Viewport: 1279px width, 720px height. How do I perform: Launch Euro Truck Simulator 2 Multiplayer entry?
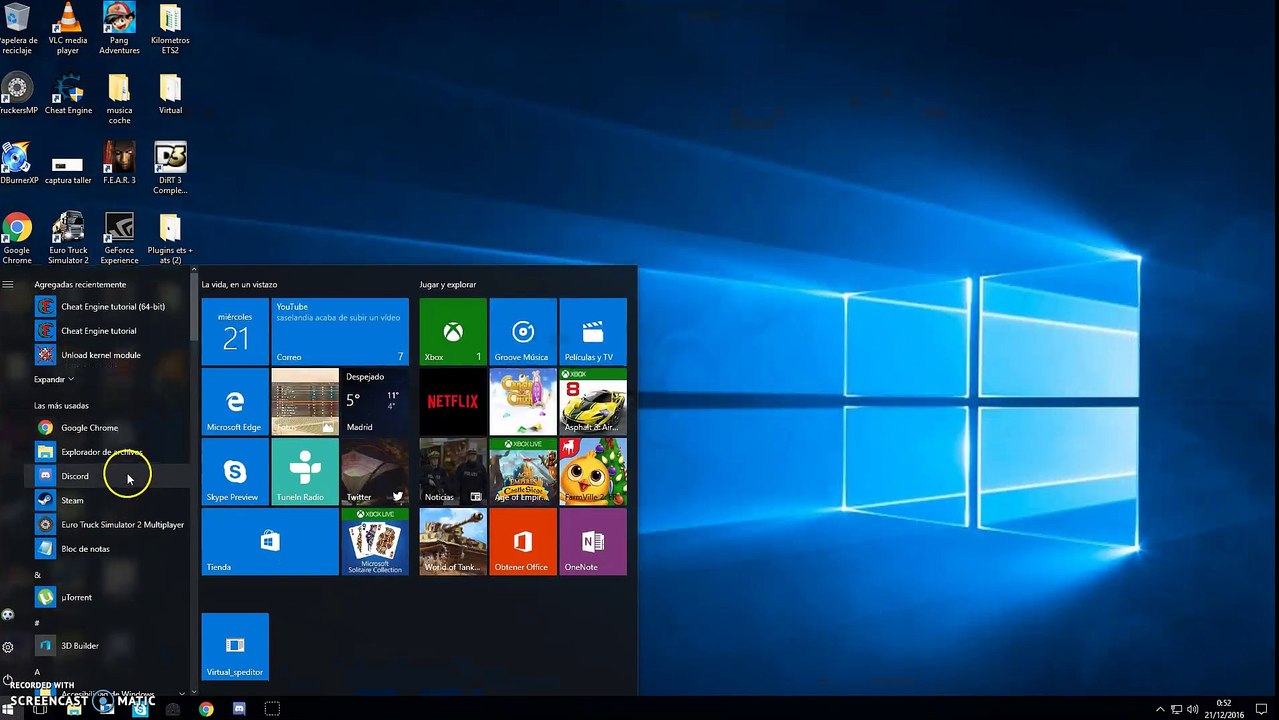click(110, 525)
